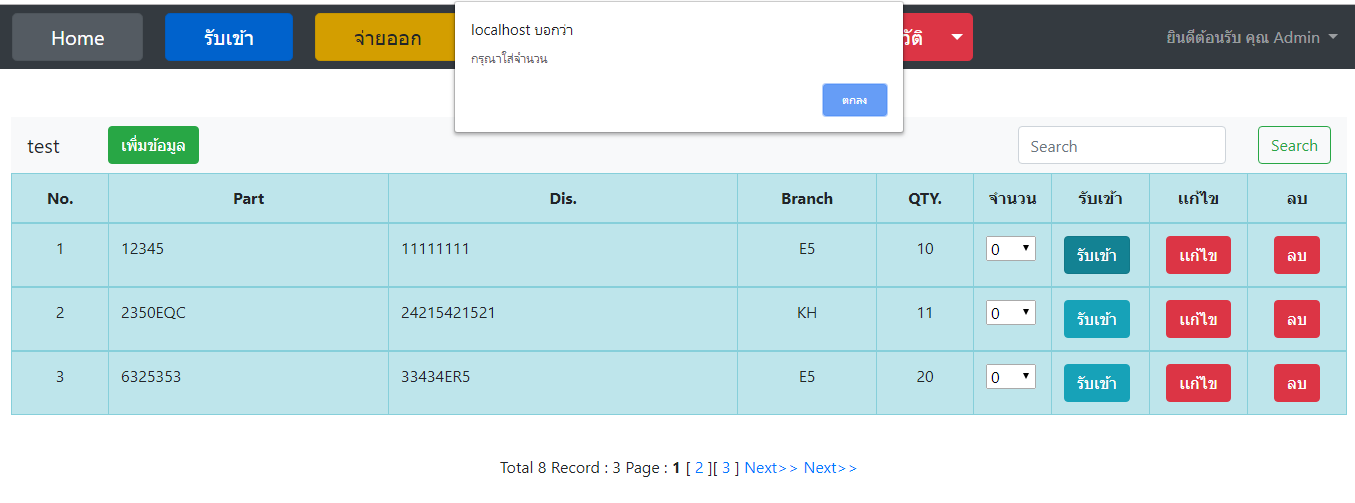This screenshot has height=503, width=1355.
Task: Open quantity dropdown for part 2350EQC
Action: [1010, 314]
